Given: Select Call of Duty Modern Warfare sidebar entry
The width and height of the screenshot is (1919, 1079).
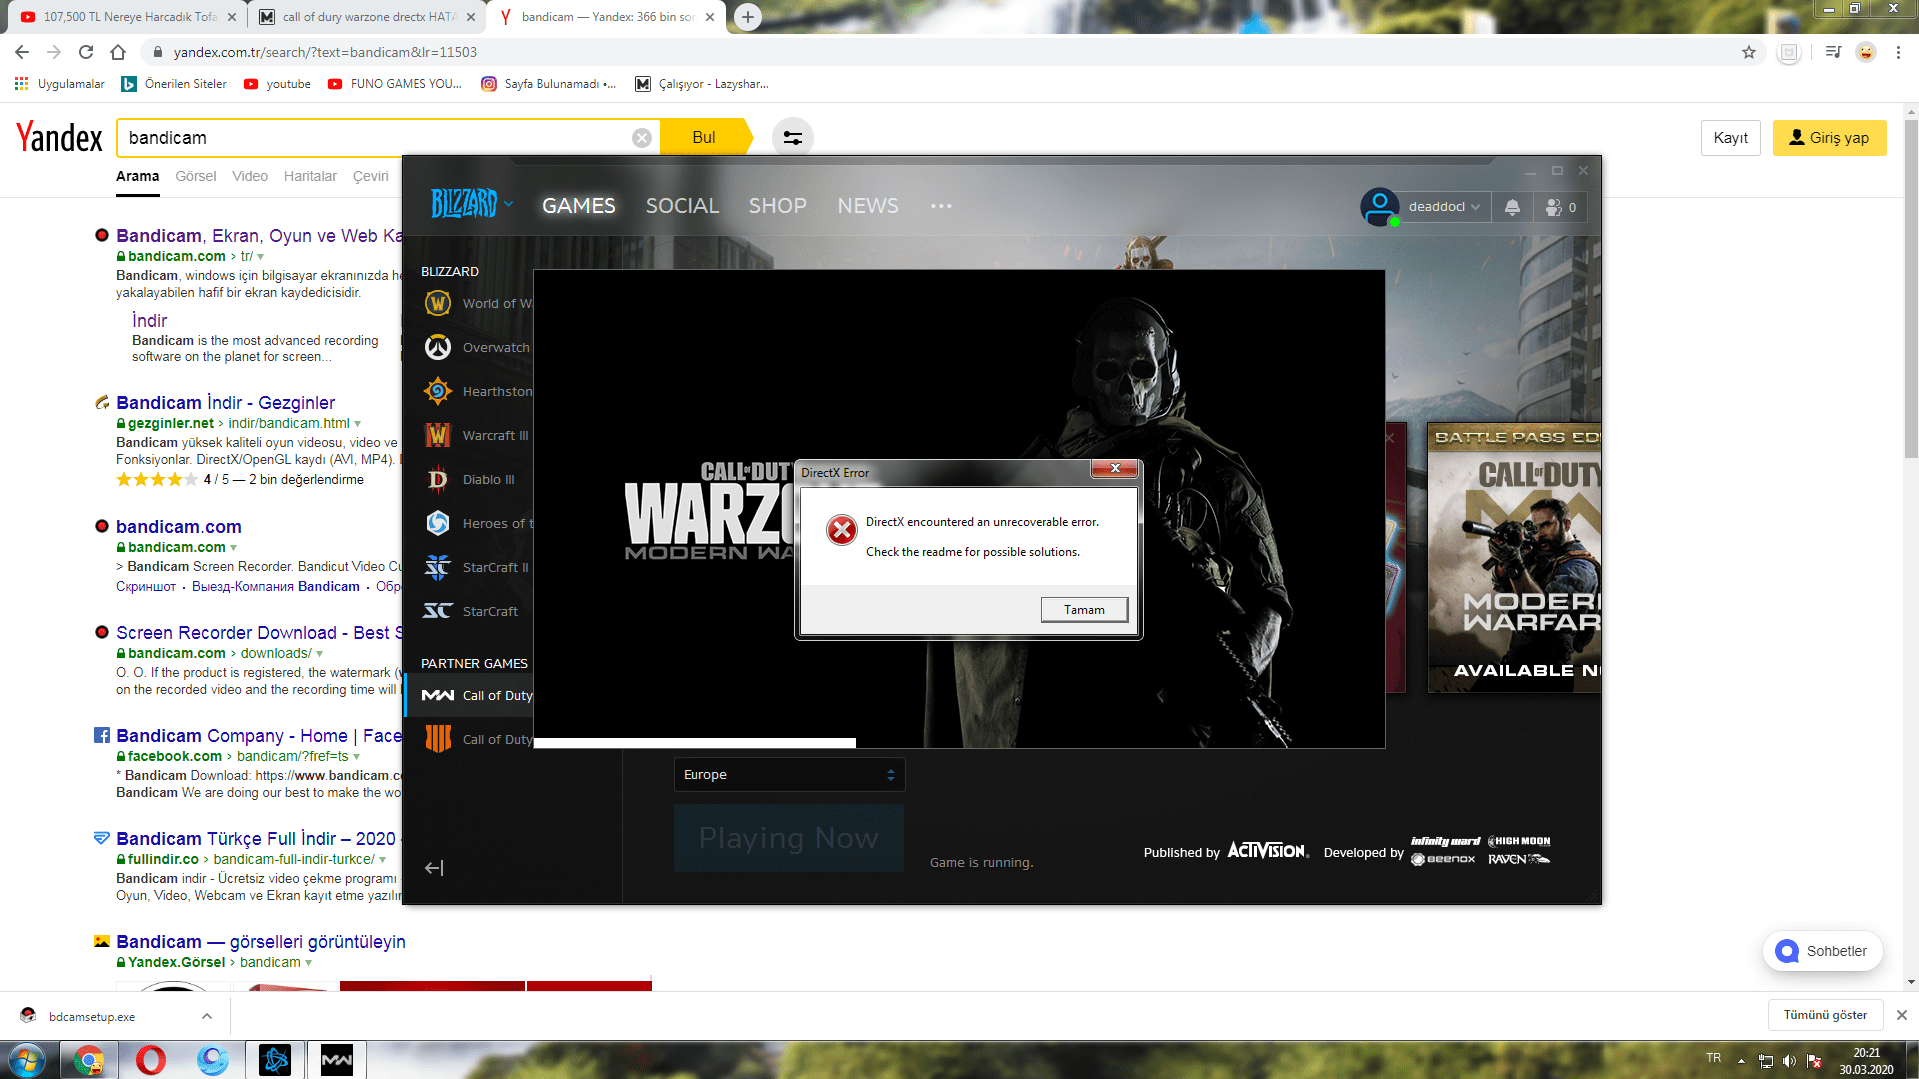Looking at the screenshot, I should pyautogui.click(x=470, y=695).
